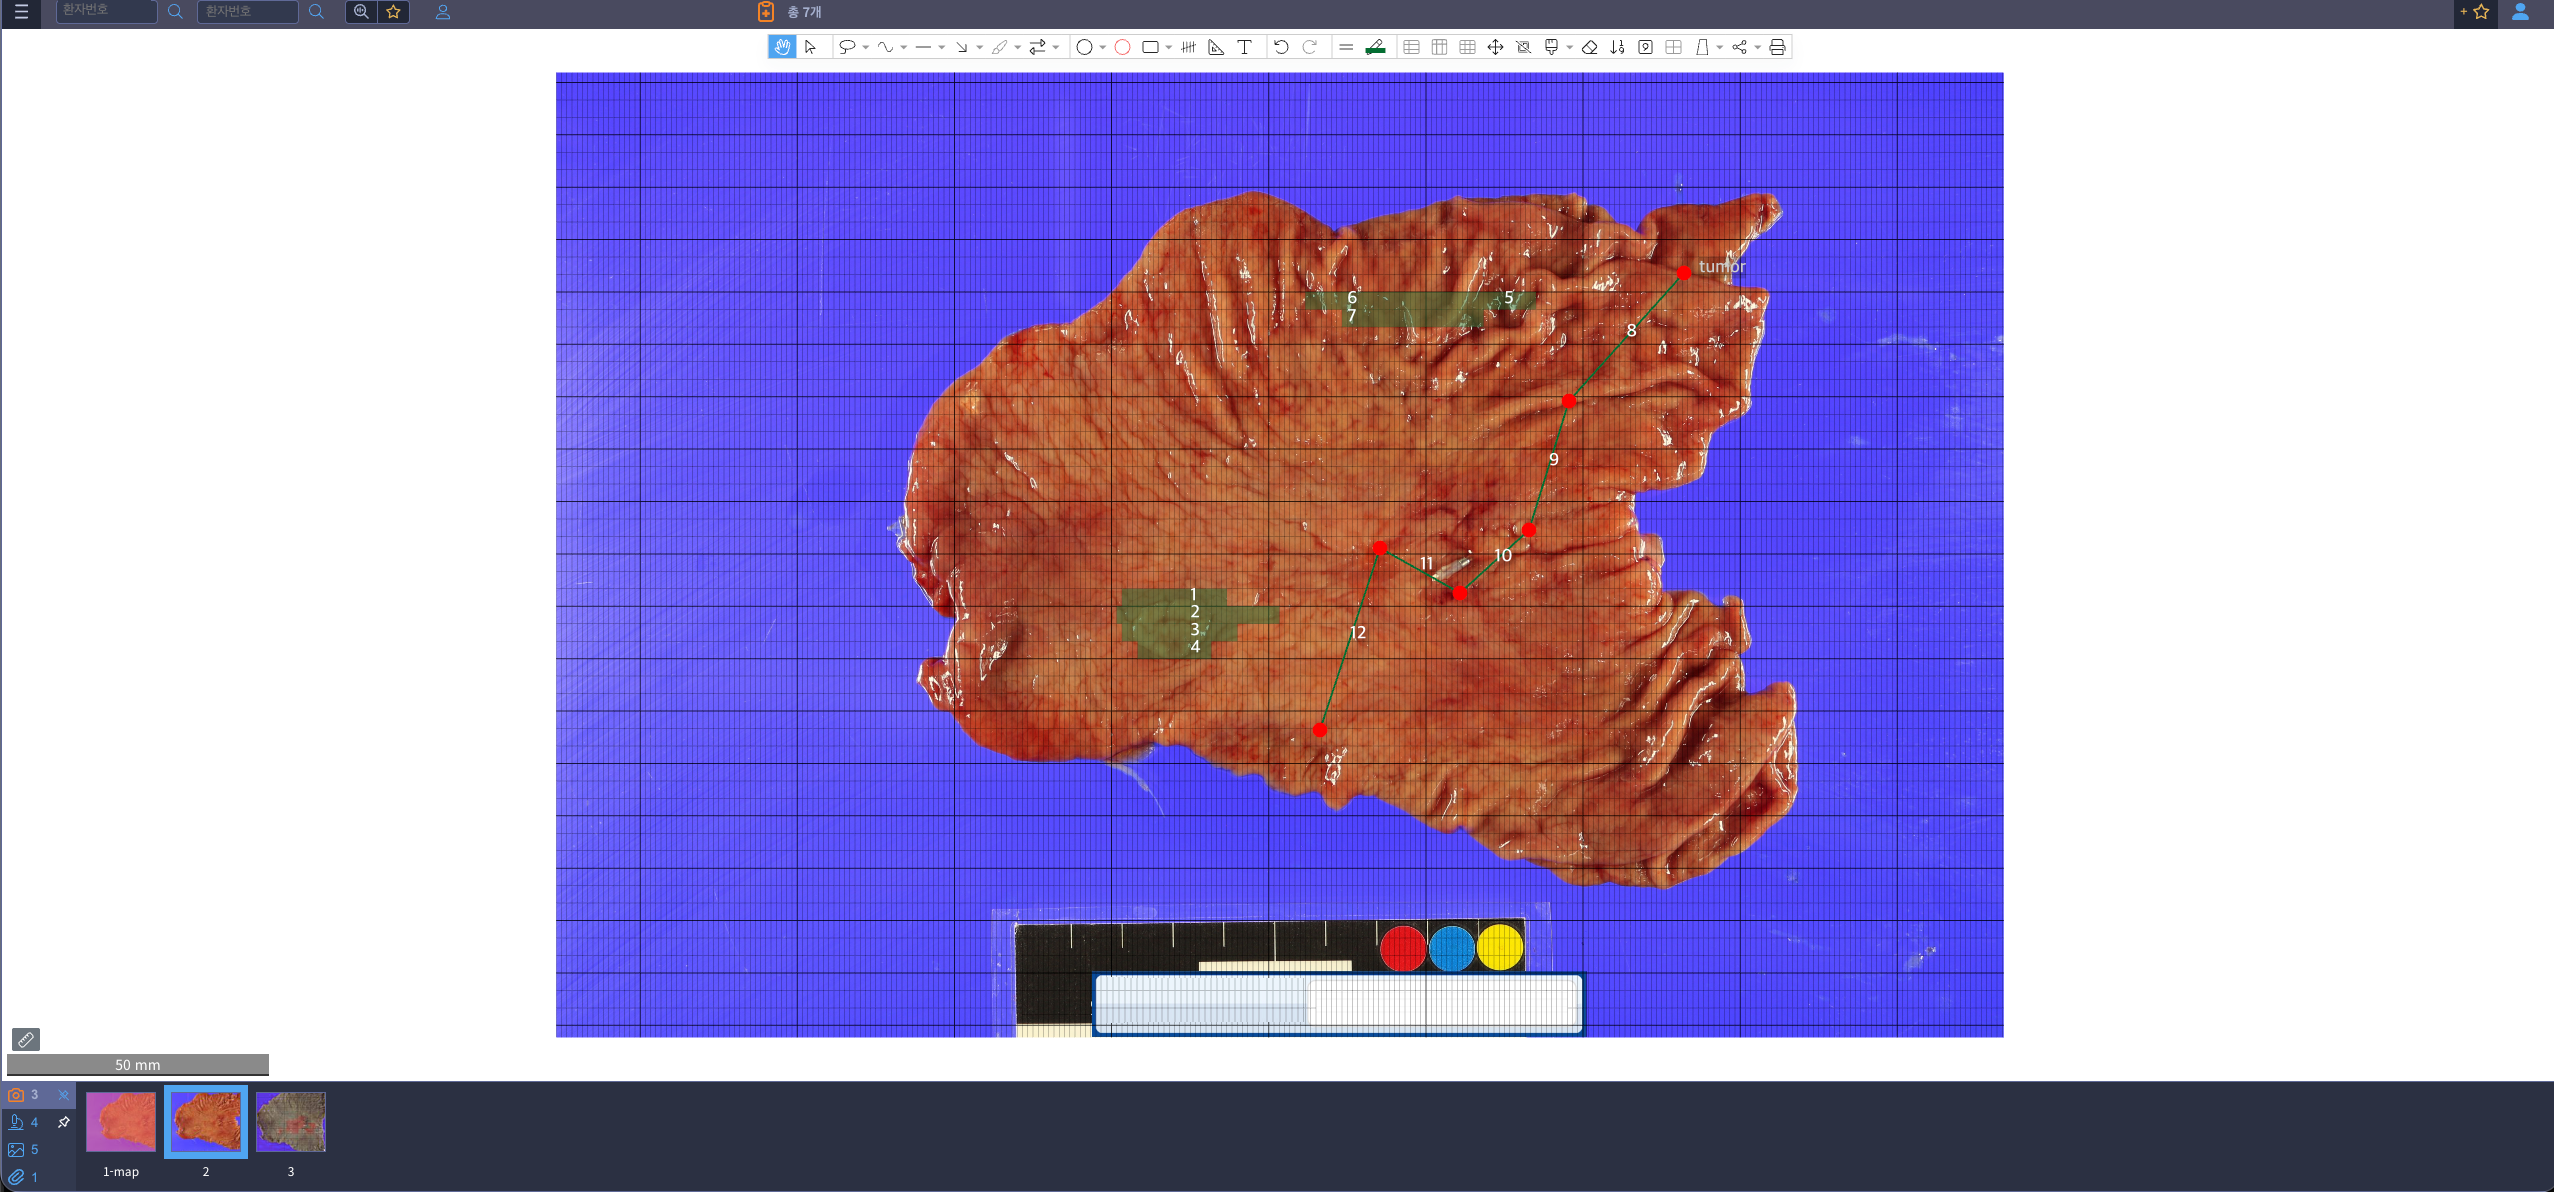The width and height of the screenshot is (2554, 1192).
Task: Select the 1-map thumbnail
Action: [121, 1122]
